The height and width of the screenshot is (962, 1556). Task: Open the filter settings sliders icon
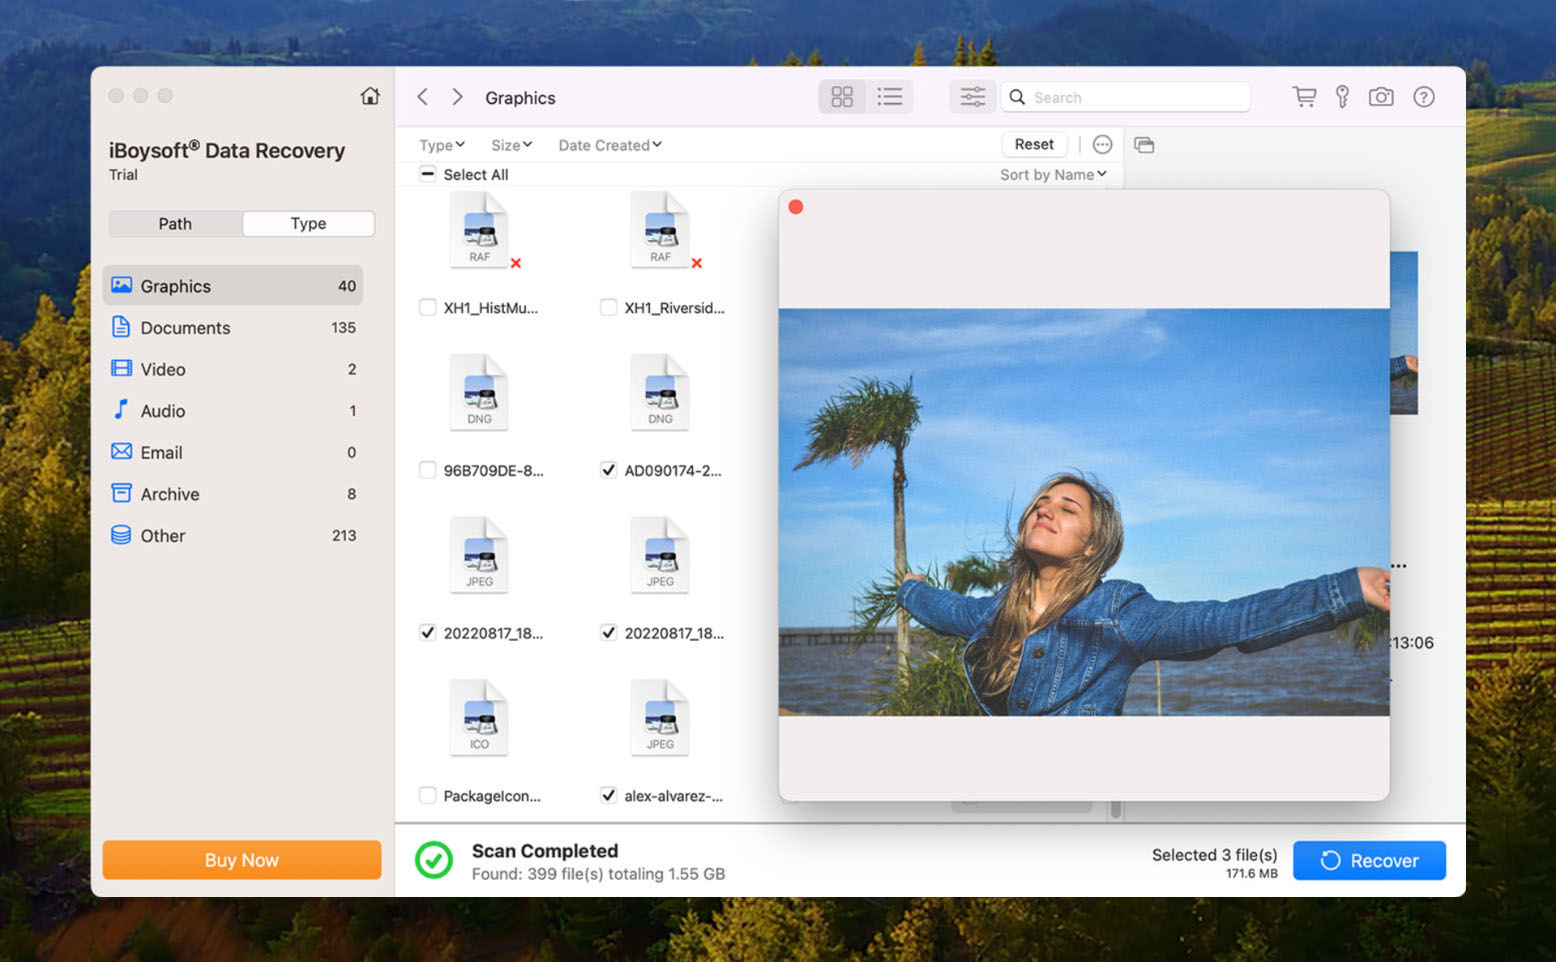971,96
